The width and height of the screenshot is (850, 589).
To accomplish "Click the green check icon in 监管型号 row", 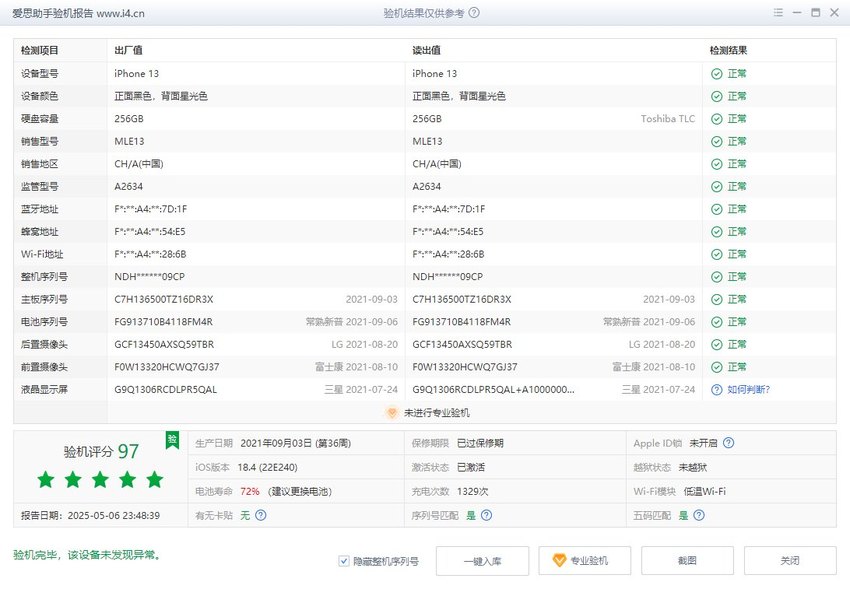I will [x=717, y=186].
